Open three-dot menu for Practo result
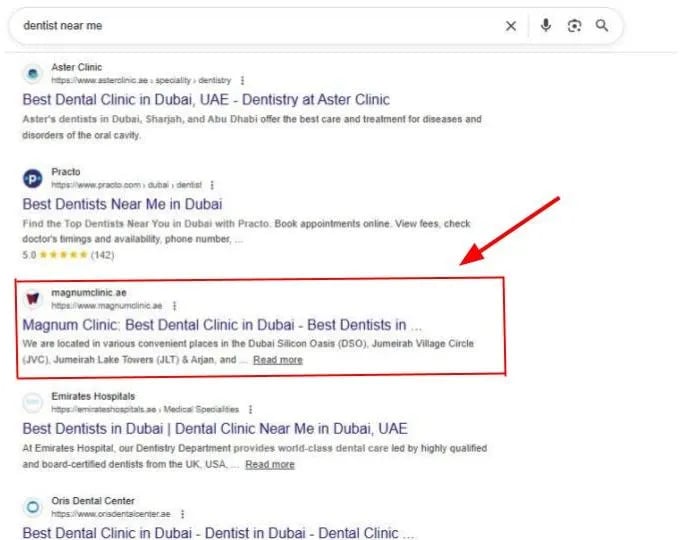 click(x=212, y=185)
